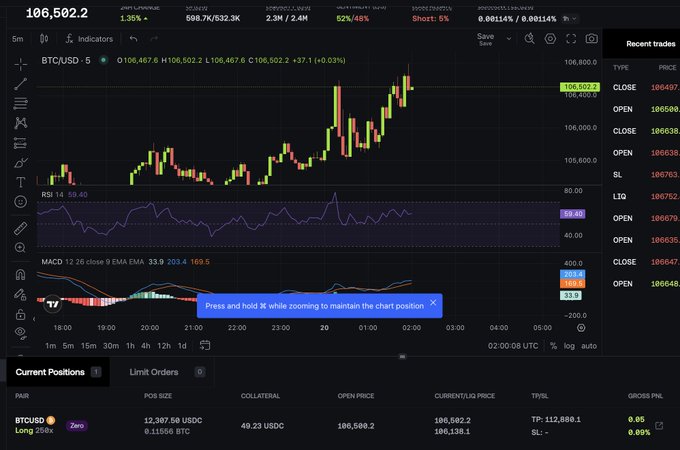Screen dimensions: 680x450
Task: Open the quick search icon
Action: click(529, 39)
